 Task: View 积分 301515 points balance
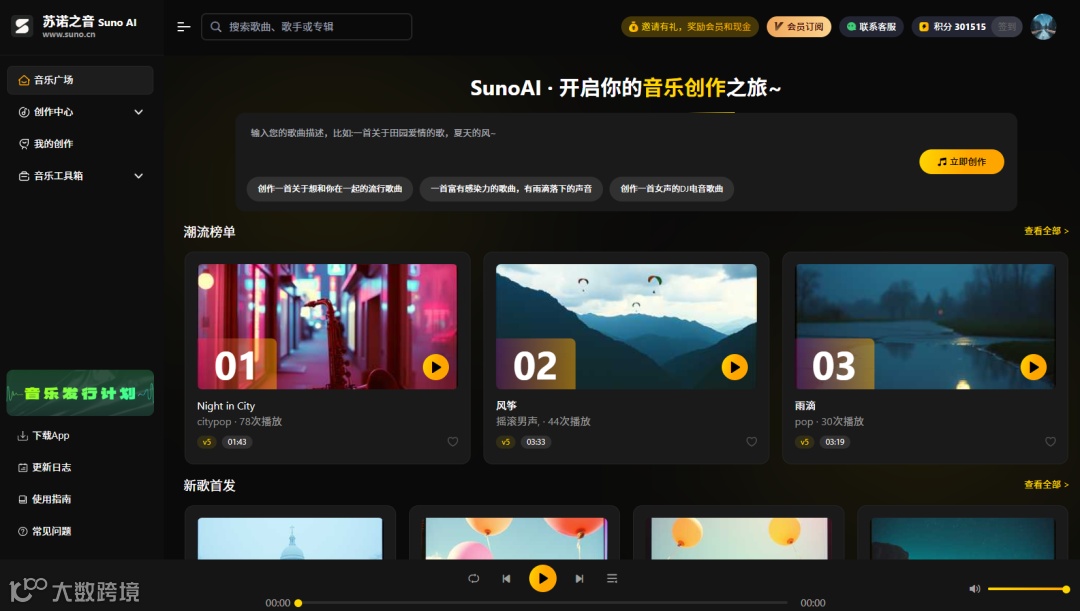pos(953,27)
